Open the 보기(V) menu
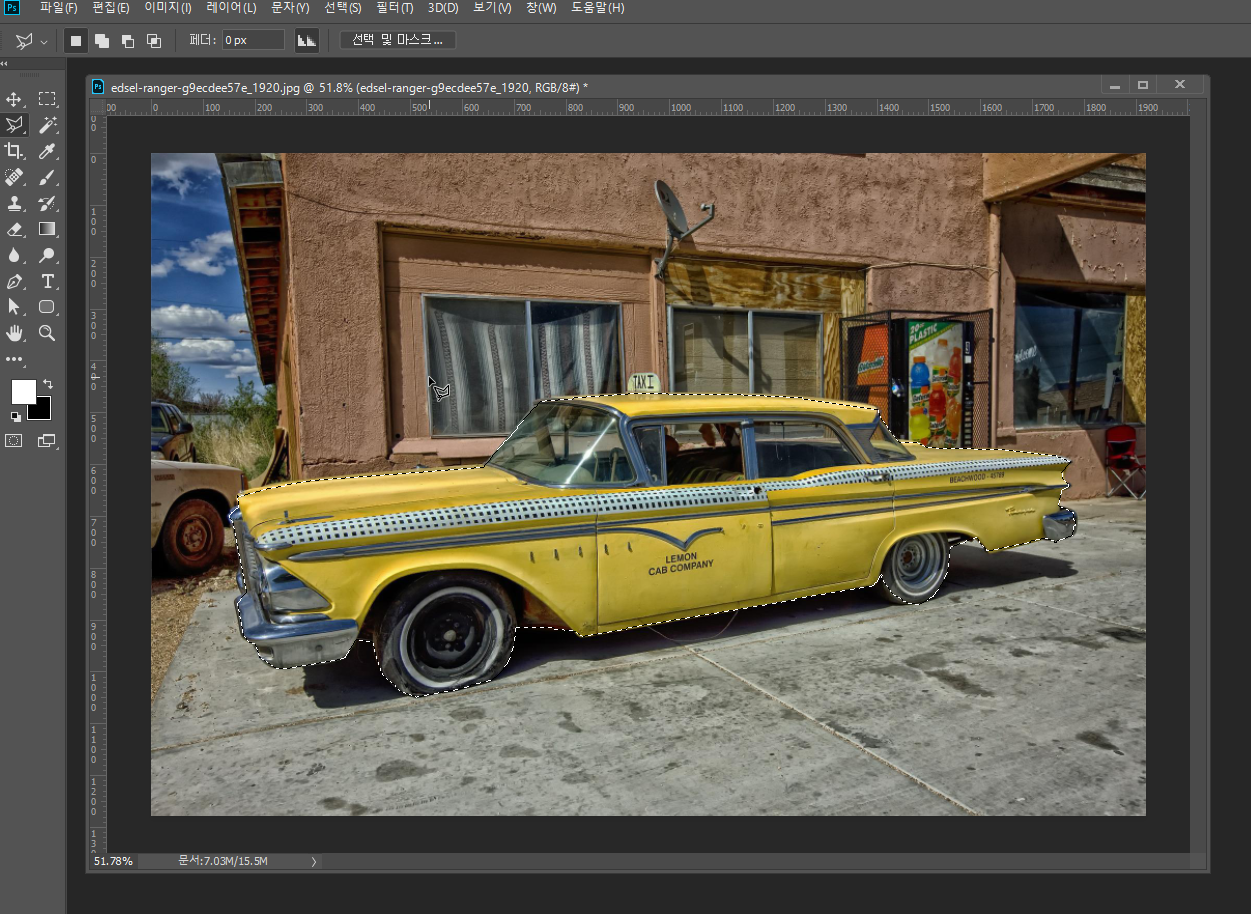The height and width of the screenshot is (914, 1251). point(492,8)
